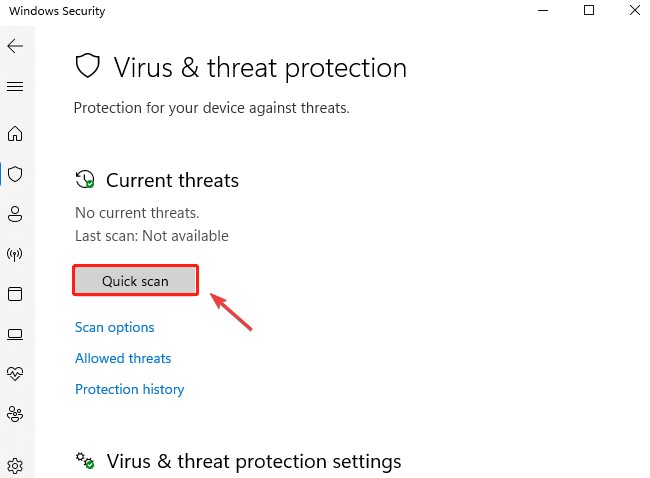
Task: Open Device security laptop icon
Action: (x=15, y=334)
